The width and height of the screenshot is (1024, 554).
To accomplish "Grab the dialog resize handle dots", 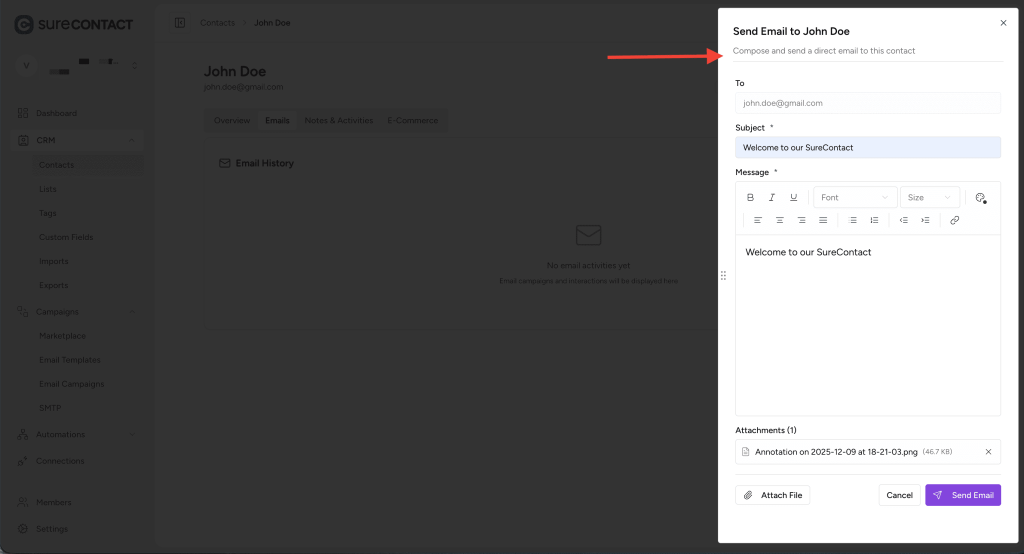I will point(724,276).
